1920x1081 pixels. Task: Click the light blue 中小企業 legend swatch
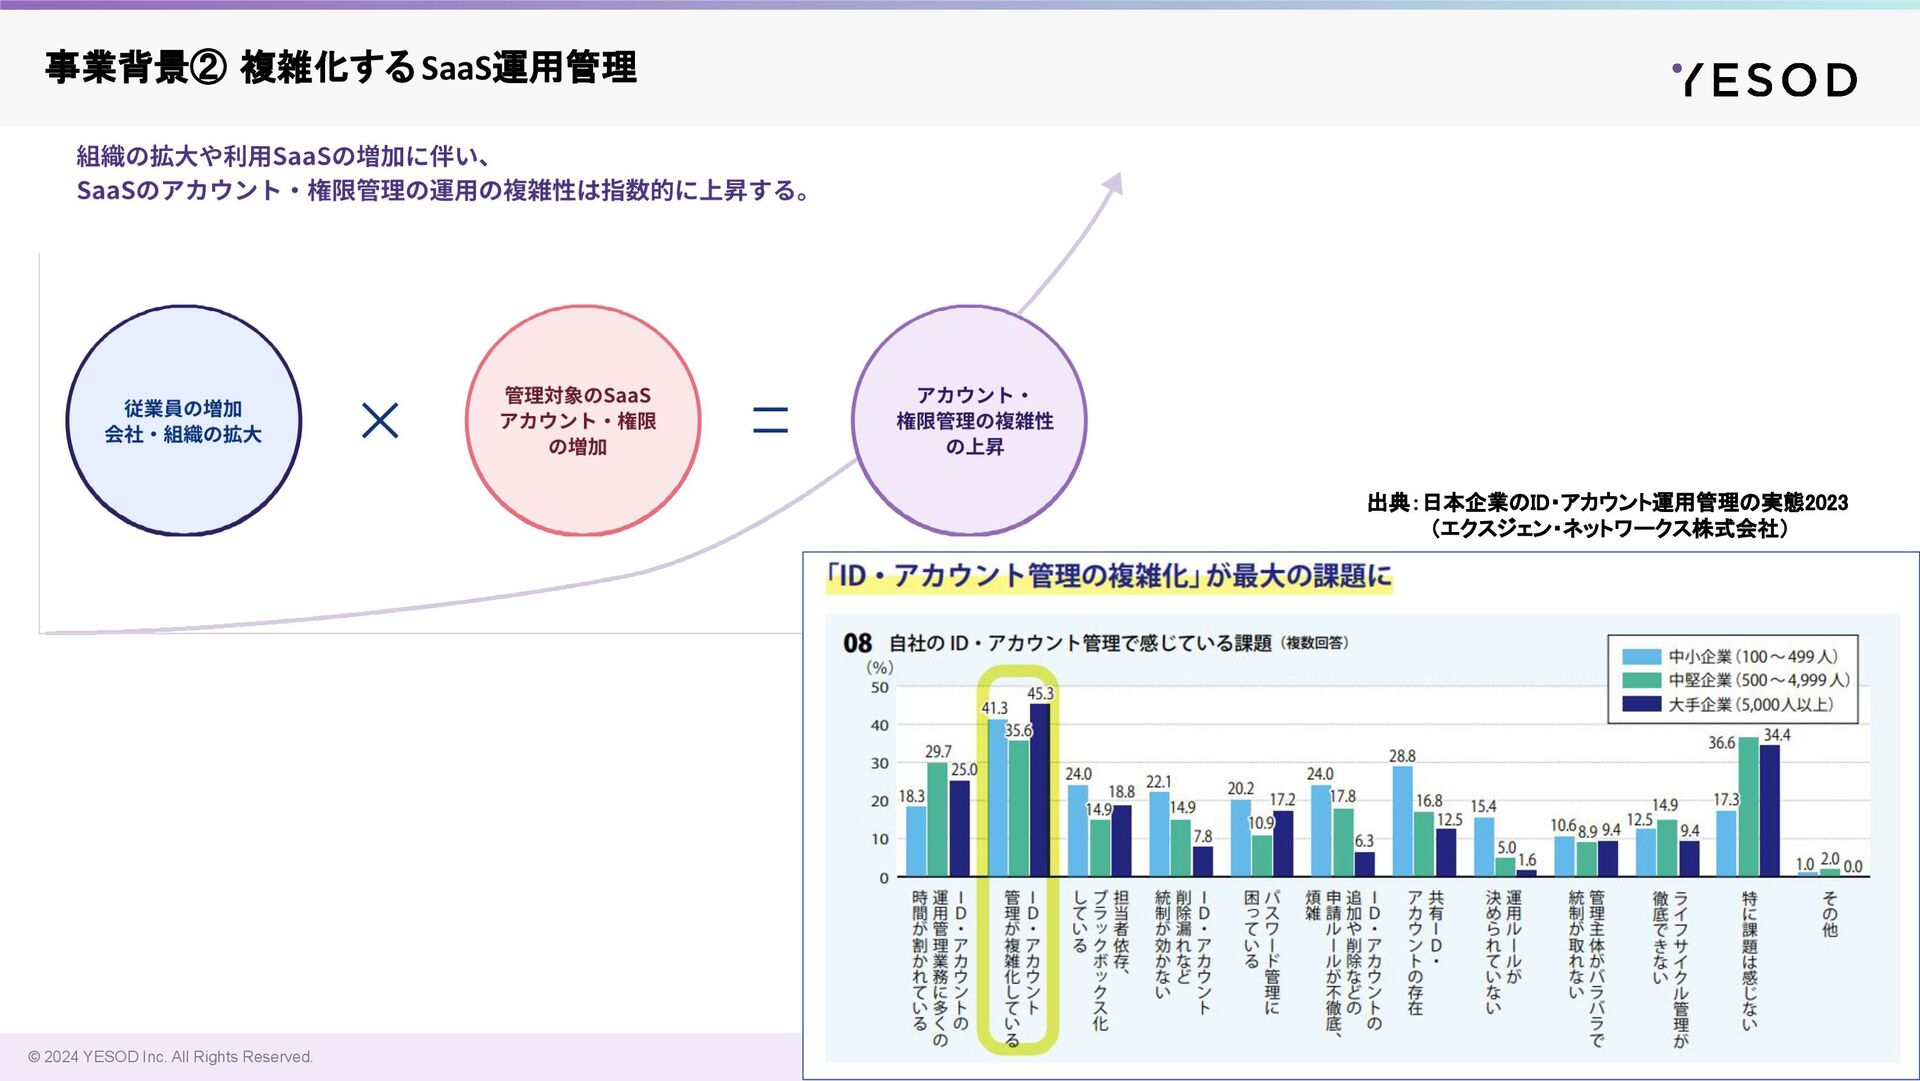pyautogui.click(x=1640, y=657)
